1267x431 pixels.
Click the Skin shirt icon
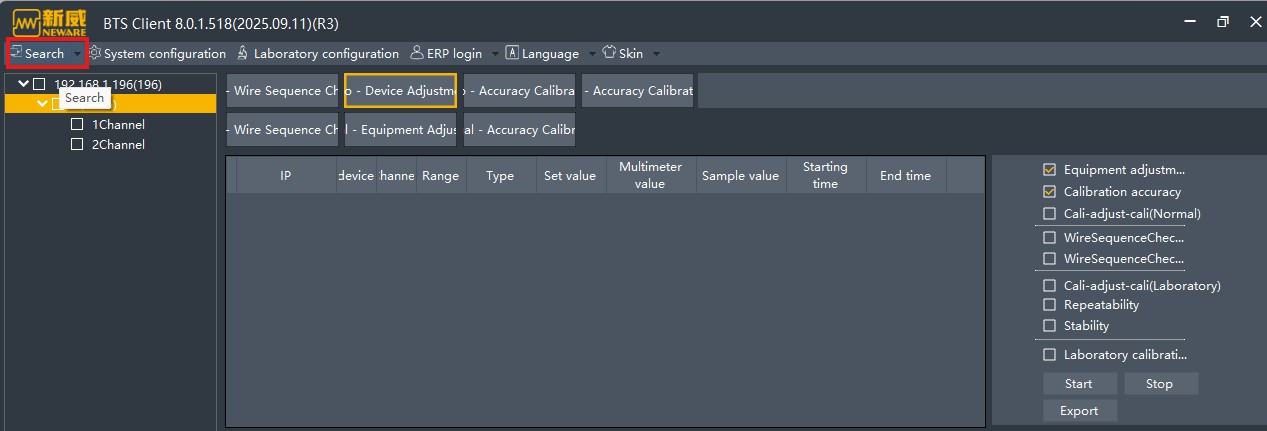point(608,53)
